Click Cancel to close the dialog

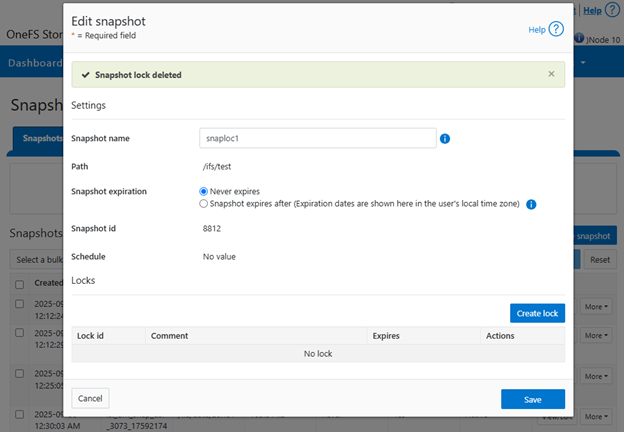point(90,398)
